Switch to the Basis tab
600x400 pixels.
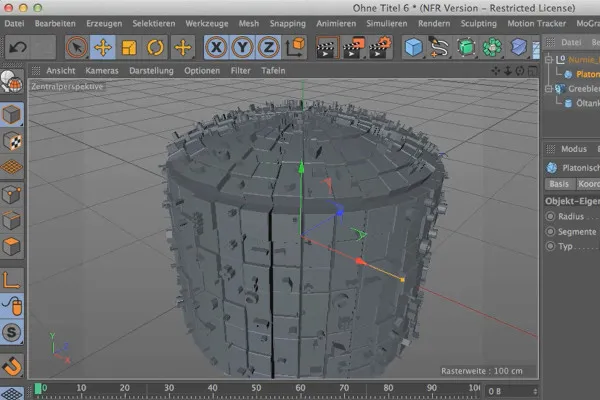(x=558, y=184)
